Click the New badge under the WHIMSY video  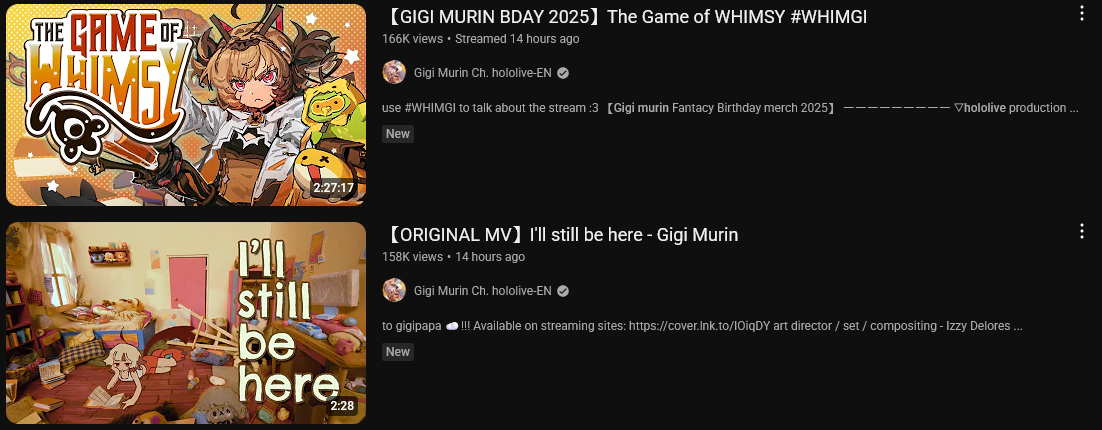(398, 134)
